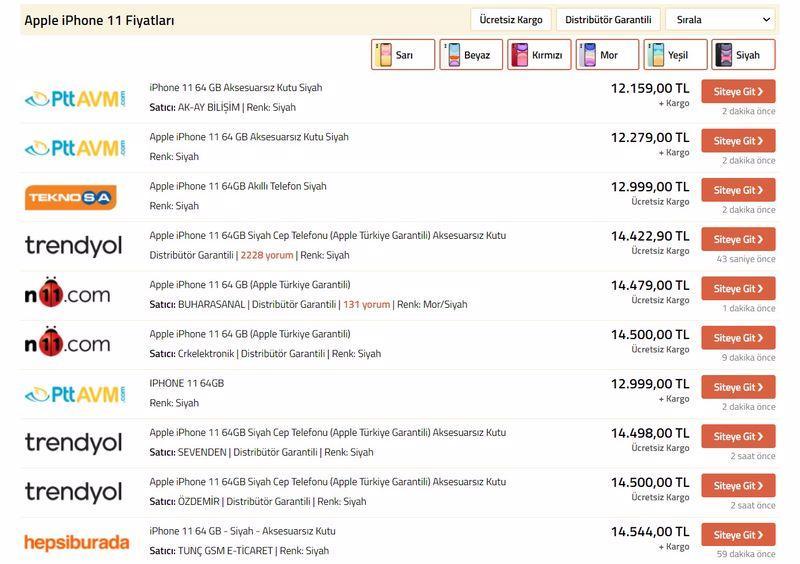This screenshot has width=800, height=564.
Task: Click the Teknosa store logo
Action: click(x=70, y=198)
